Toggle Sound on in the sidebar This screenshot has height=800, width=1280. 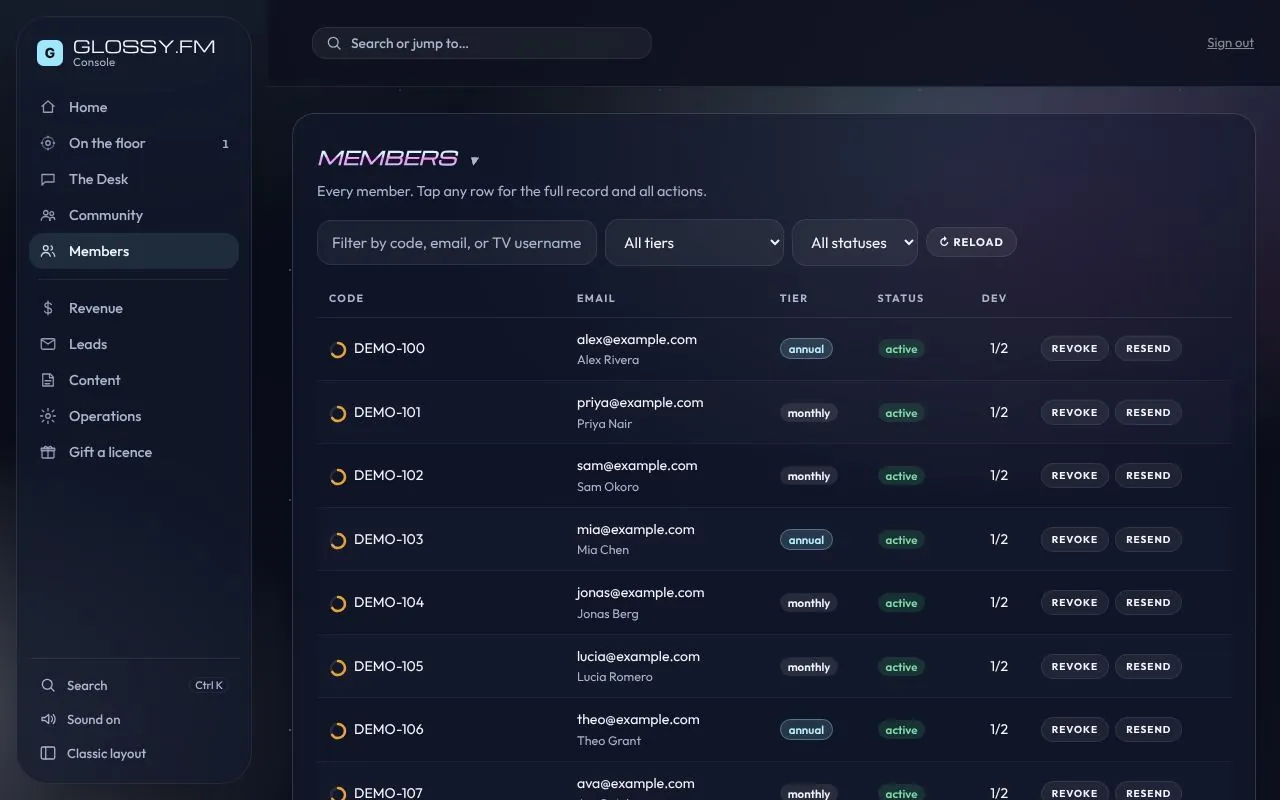point(134,720)
